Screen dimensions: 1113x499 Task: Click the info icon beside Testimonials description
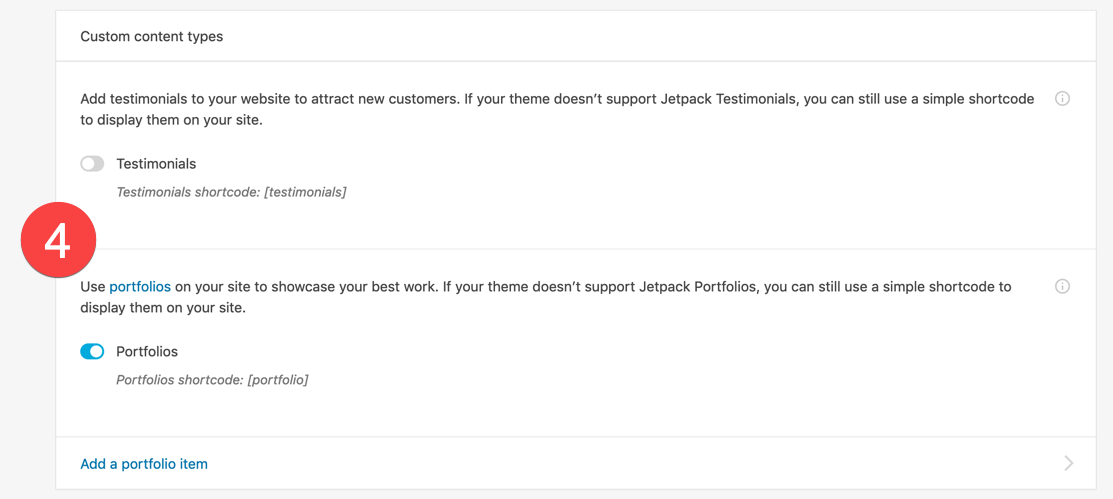1063,99
